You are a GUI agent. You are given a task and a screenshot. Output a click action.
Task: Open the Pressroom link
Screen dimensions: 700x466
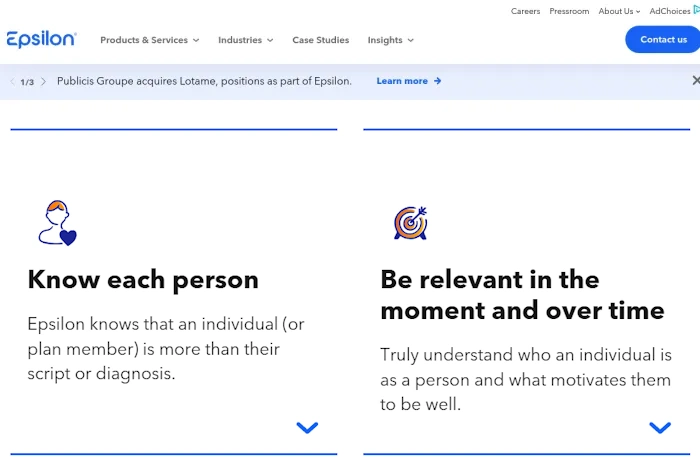click(569, 11)
